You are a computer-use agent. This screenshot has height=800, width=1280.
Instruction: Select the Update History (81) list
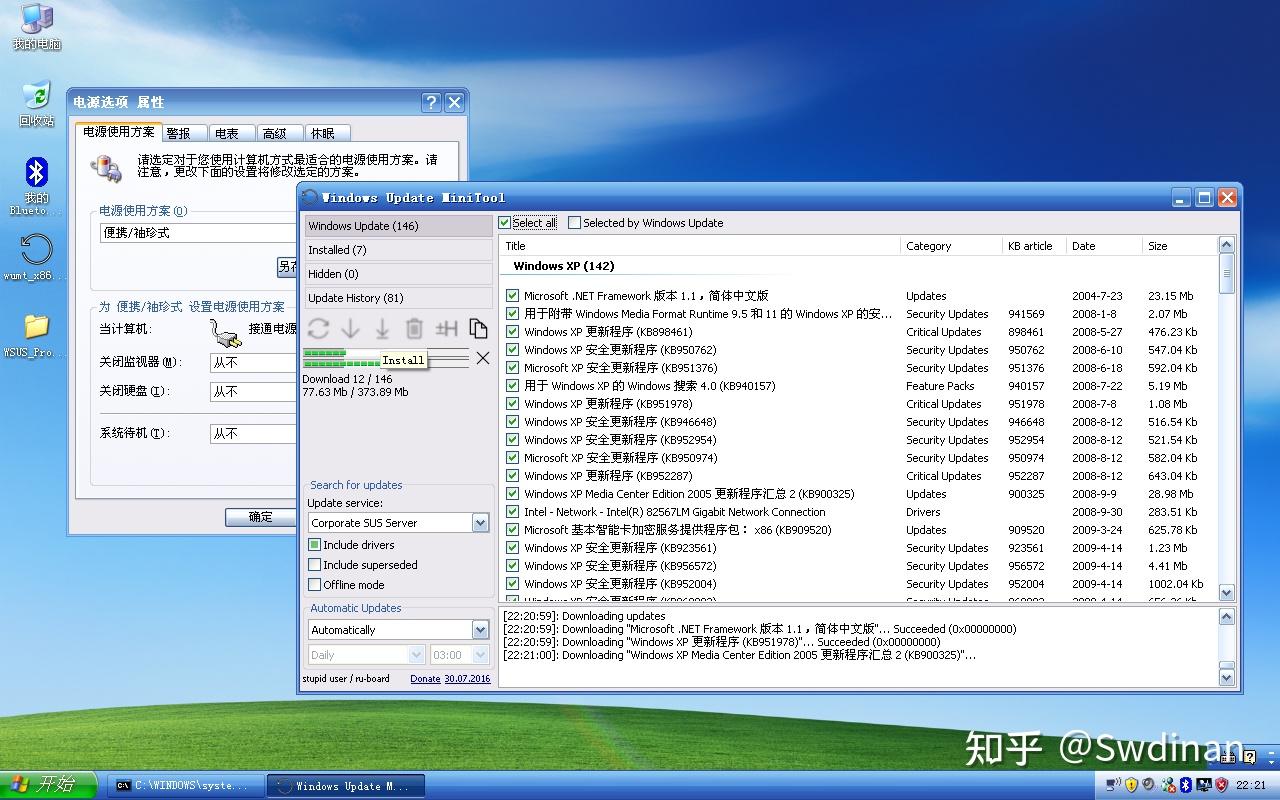point(398,298)
